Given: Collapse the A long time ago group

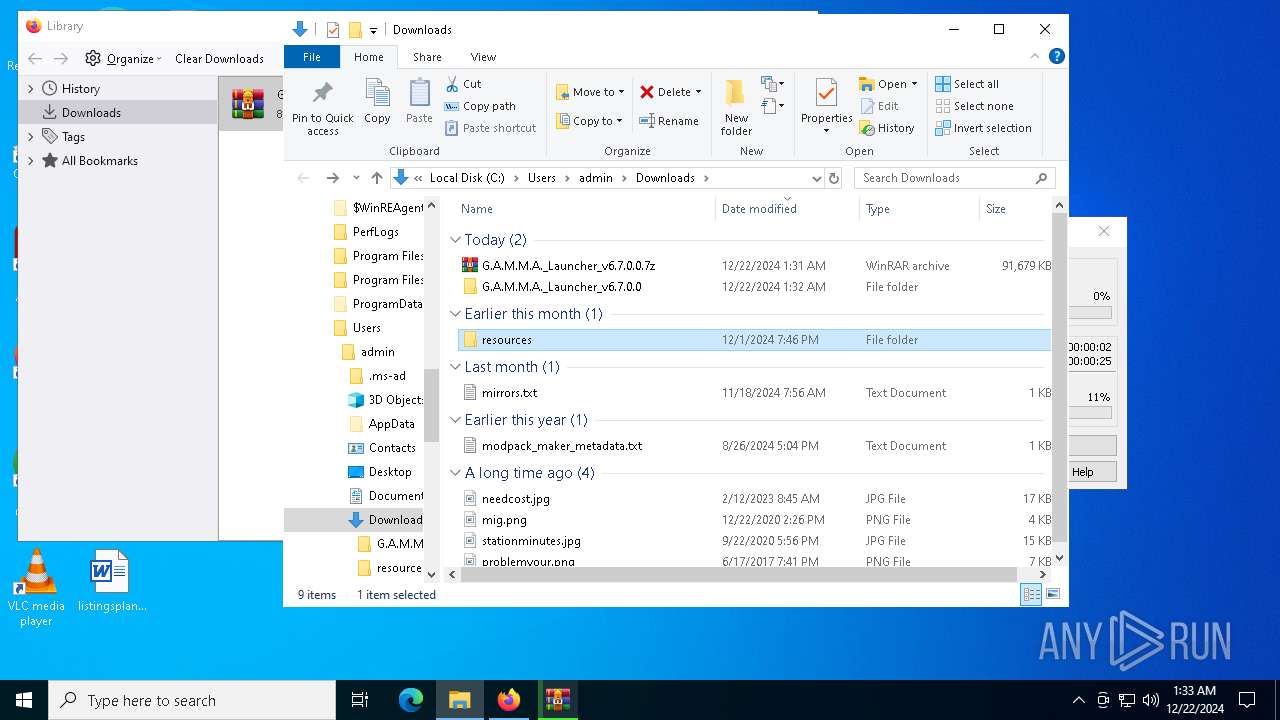Looking at the screenshot, I should click(455, 473).
